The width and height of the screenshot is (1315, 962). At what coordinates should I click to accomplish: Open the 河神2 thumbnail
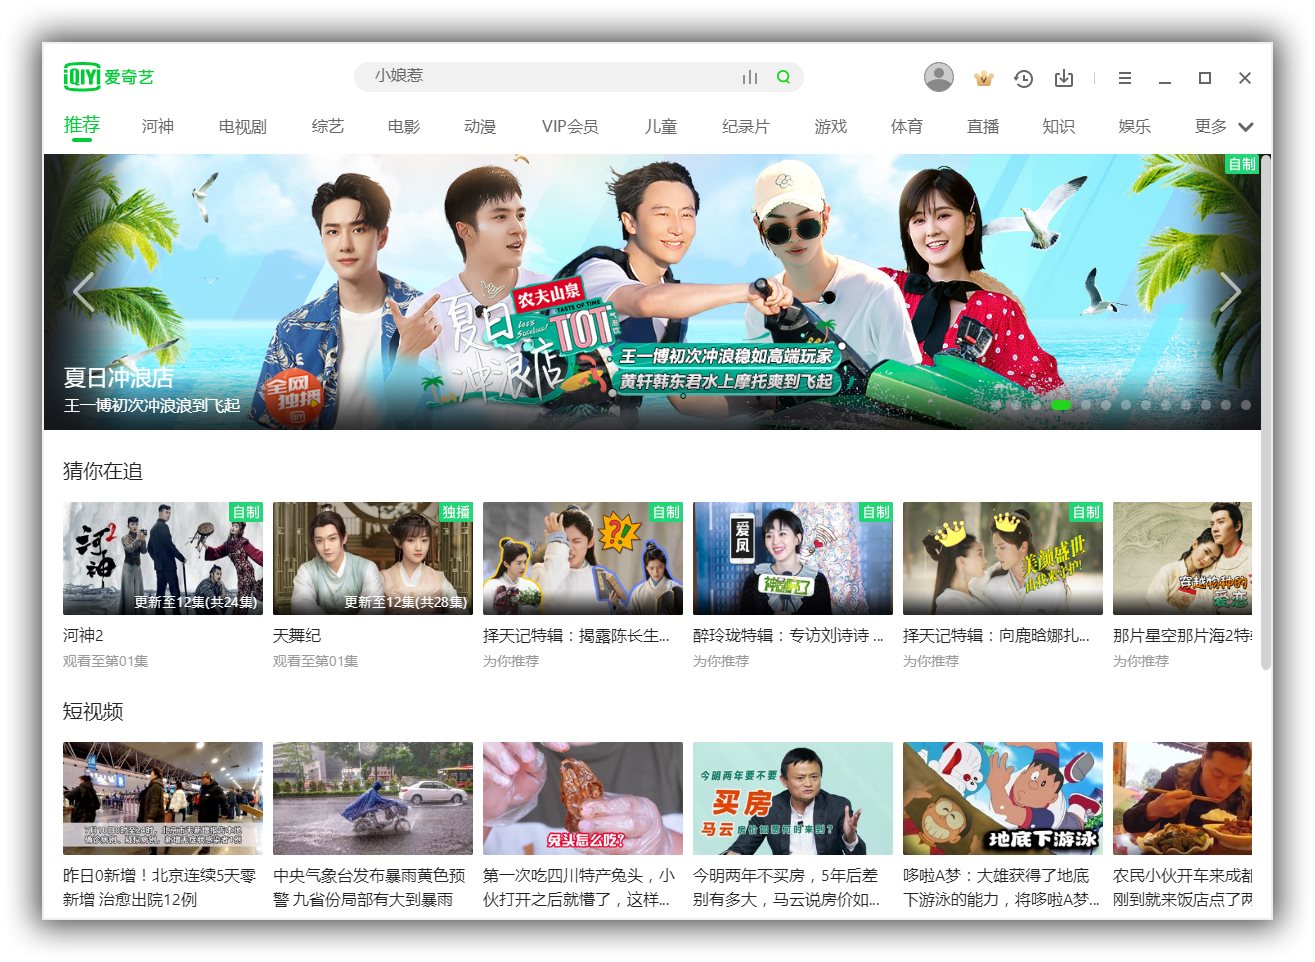pyautogui.click(x=163, y=558)
